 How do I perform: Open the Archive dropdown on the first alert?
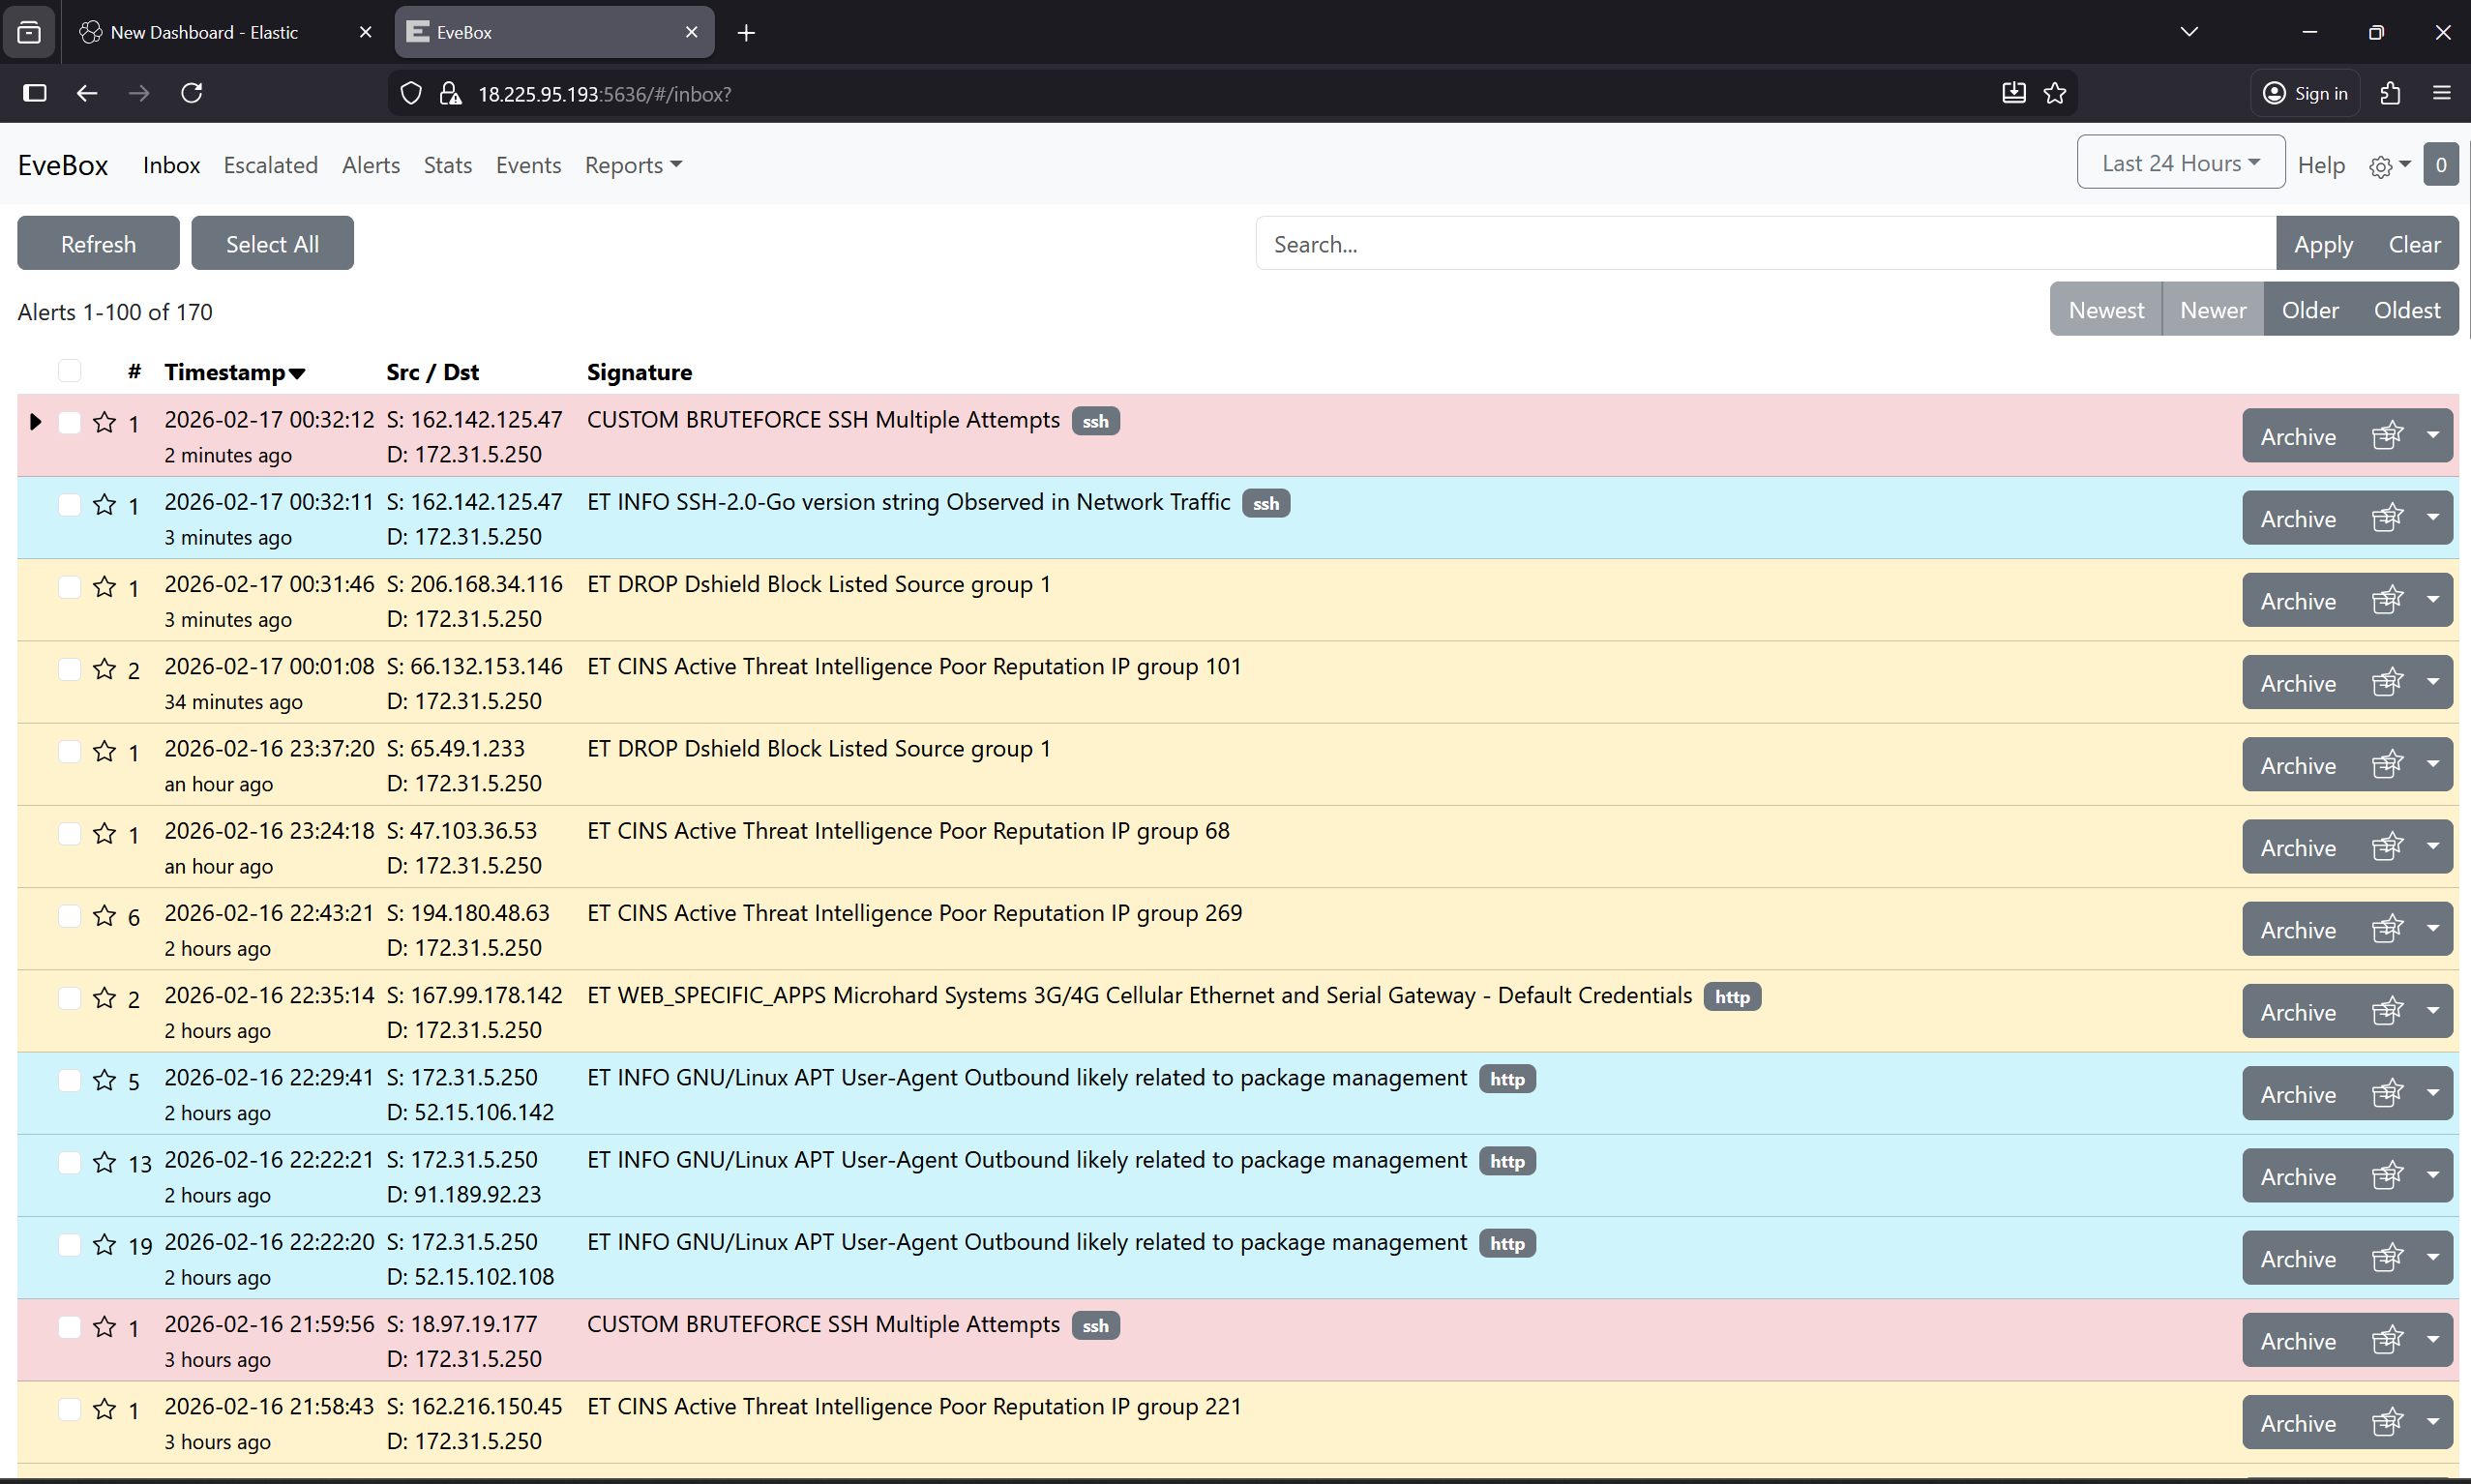coord(2433,435)
